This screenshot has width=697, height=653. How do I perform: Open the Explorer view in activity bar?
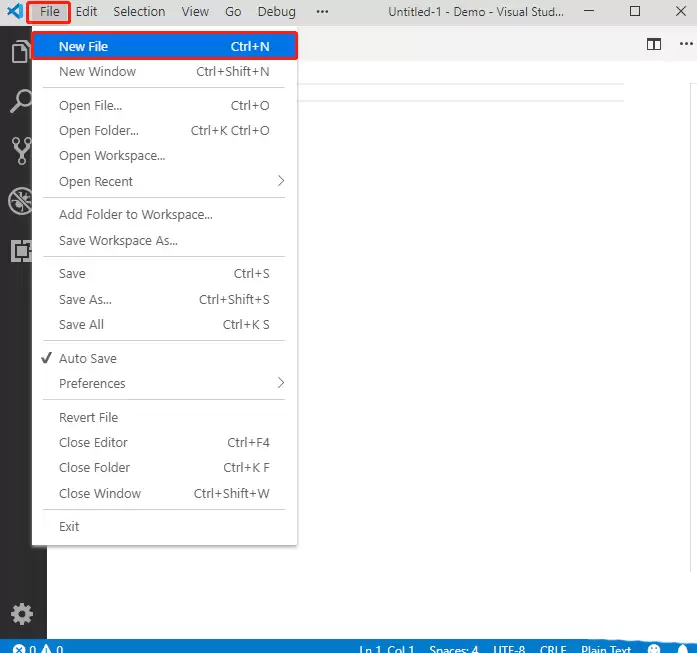[18, 52]
